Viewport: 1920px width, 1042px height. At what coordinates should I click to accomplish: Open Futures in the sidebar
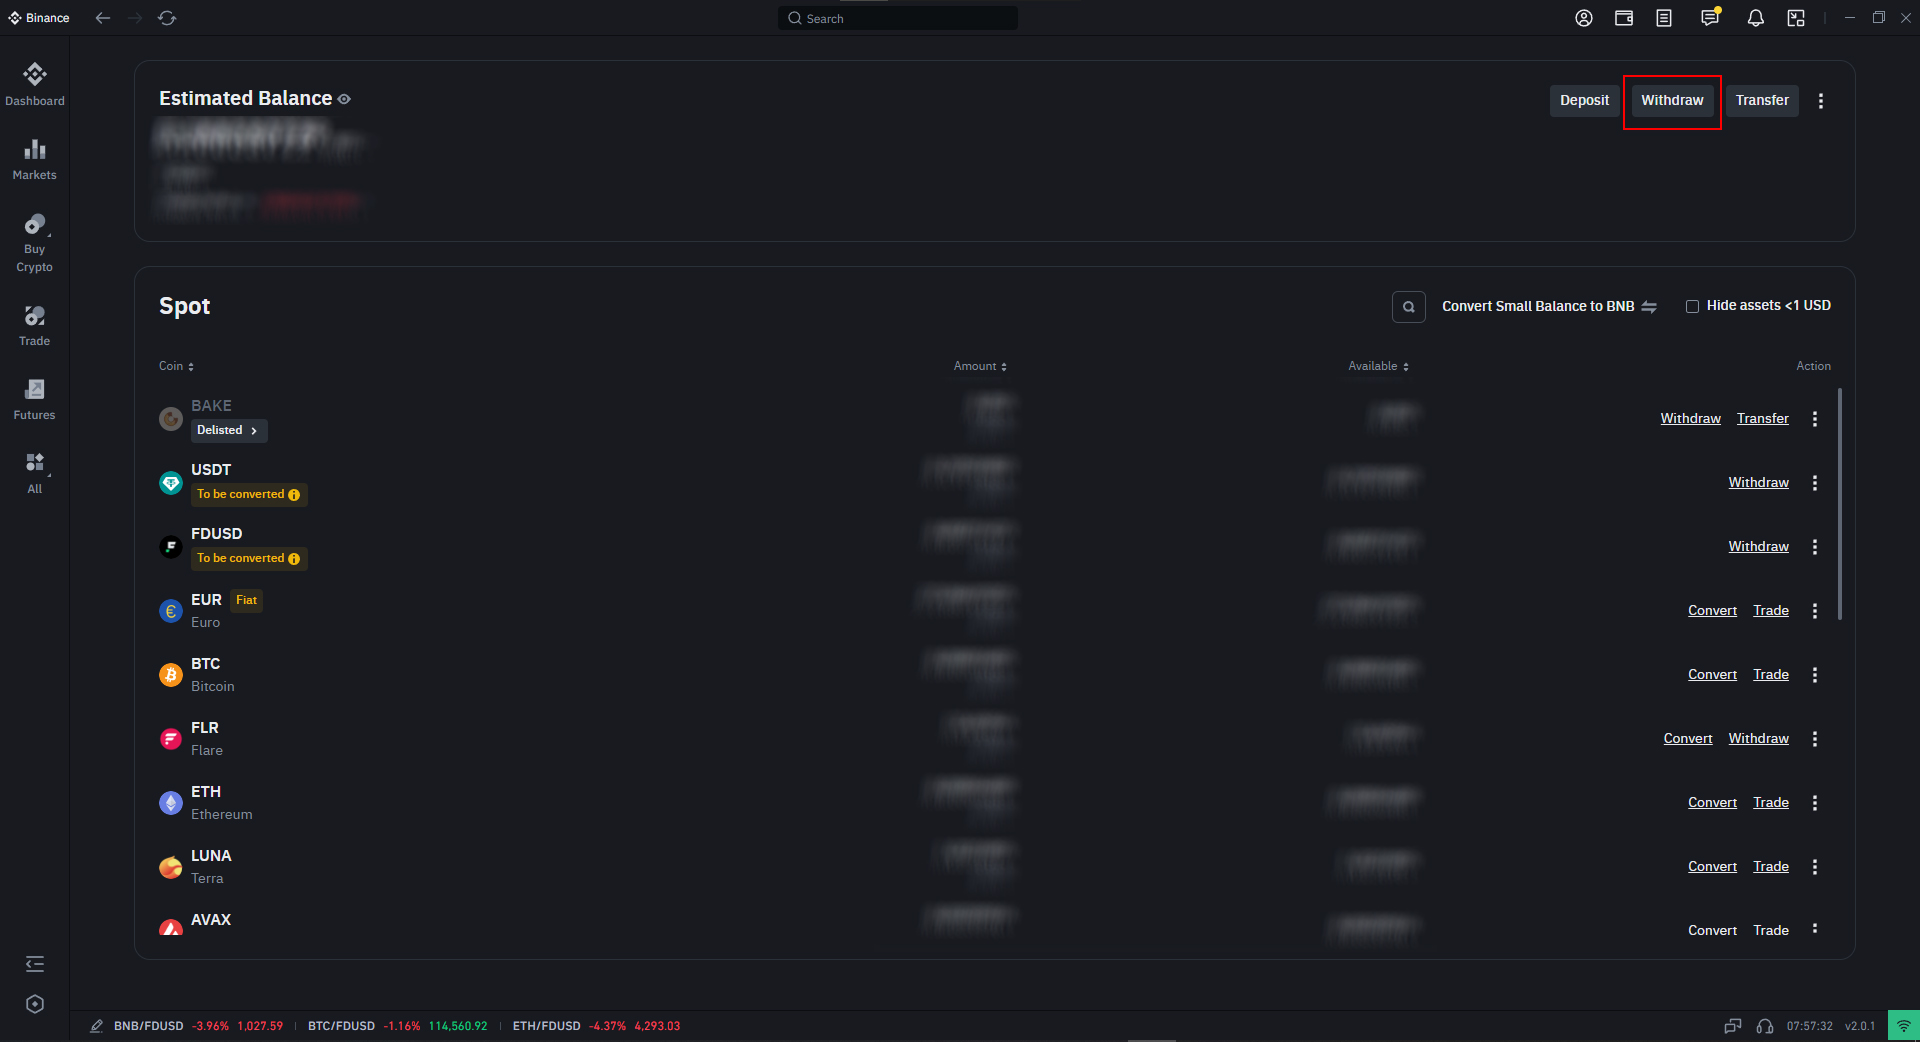[x=35, y=399]
